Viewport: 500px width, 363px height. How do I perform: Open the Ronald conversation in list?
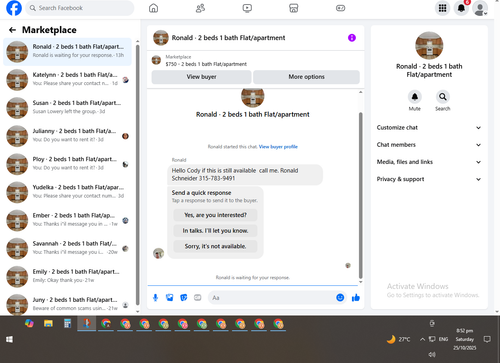pyautogui.click(x=67, y=52)
